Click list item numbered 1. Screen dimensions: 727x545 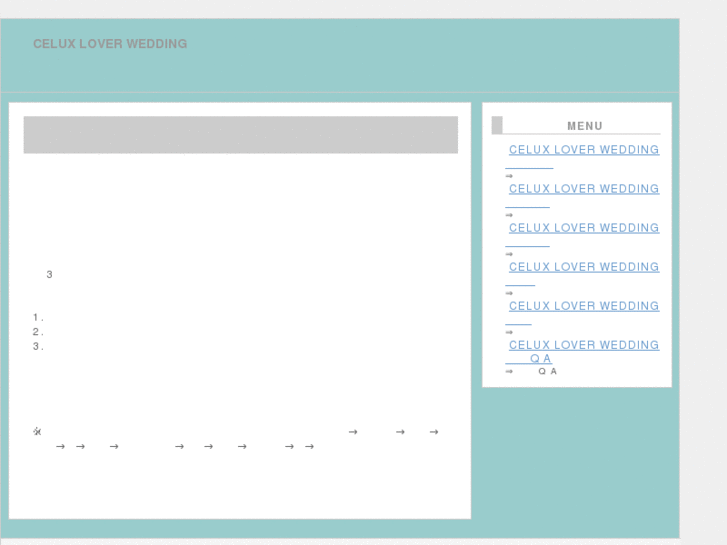point(38,317)
